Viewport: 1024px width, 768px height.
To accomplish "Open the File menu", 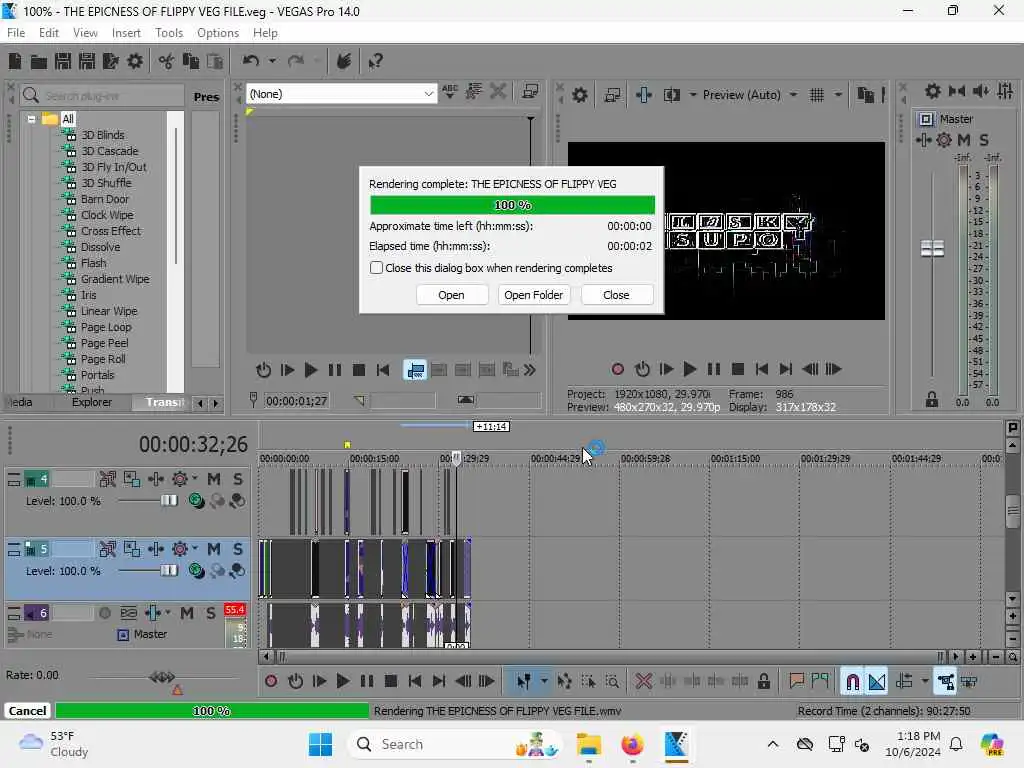I will point(16,33).
